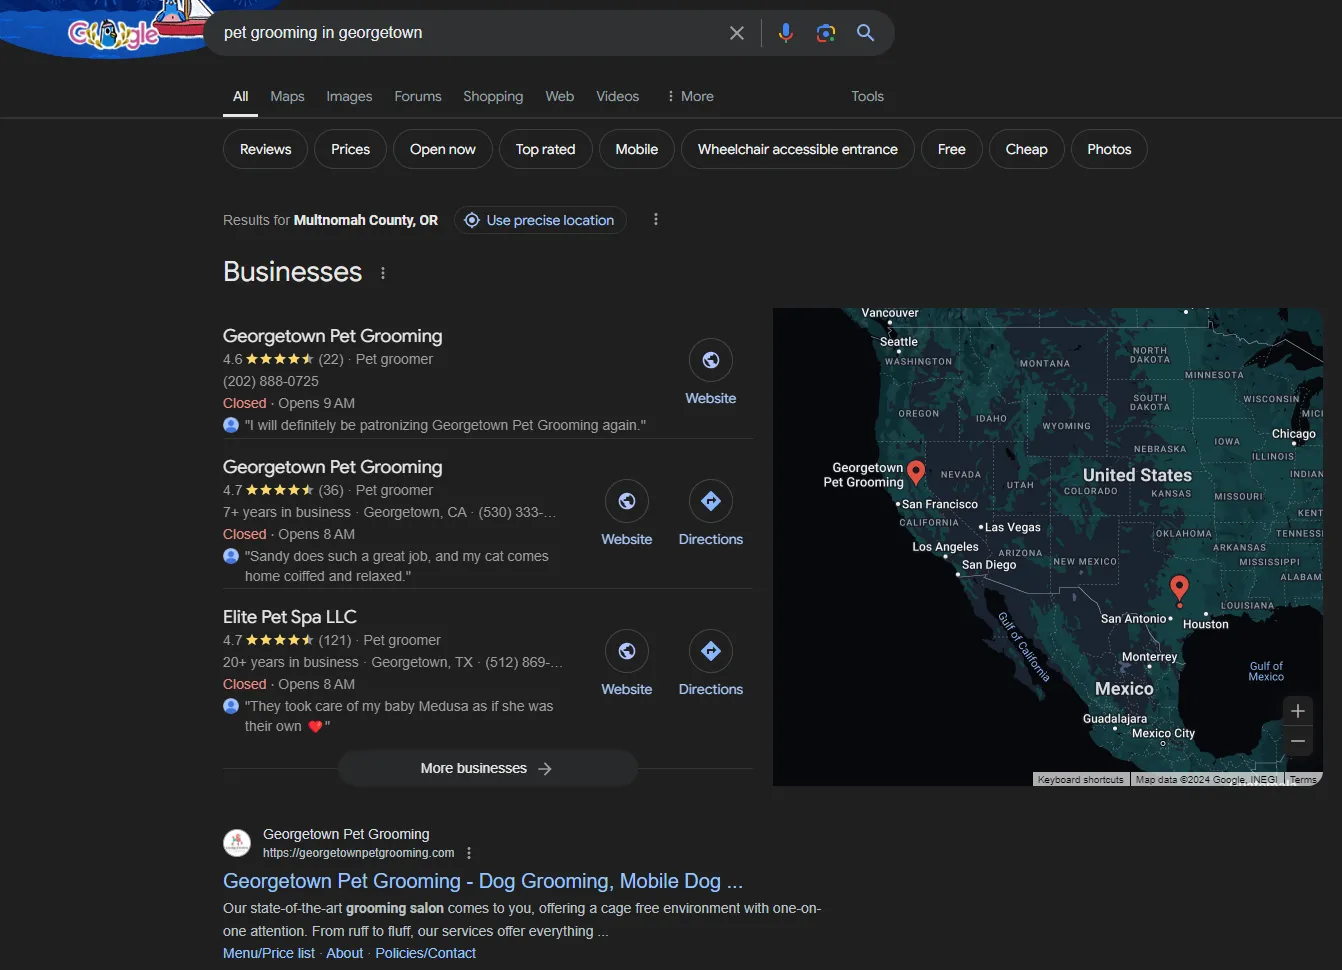Open the Businesses section options menu
1342x970 pixels.
tap(383, 272)
